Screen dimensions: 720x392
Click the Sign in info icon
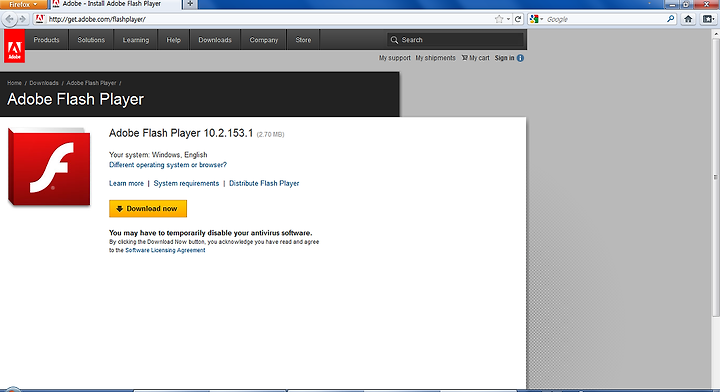point(520,58)
